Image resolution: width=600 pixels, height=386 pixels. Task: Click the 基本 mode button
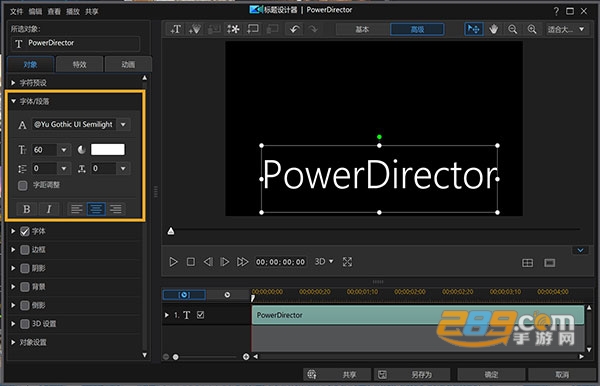point(362,29)
